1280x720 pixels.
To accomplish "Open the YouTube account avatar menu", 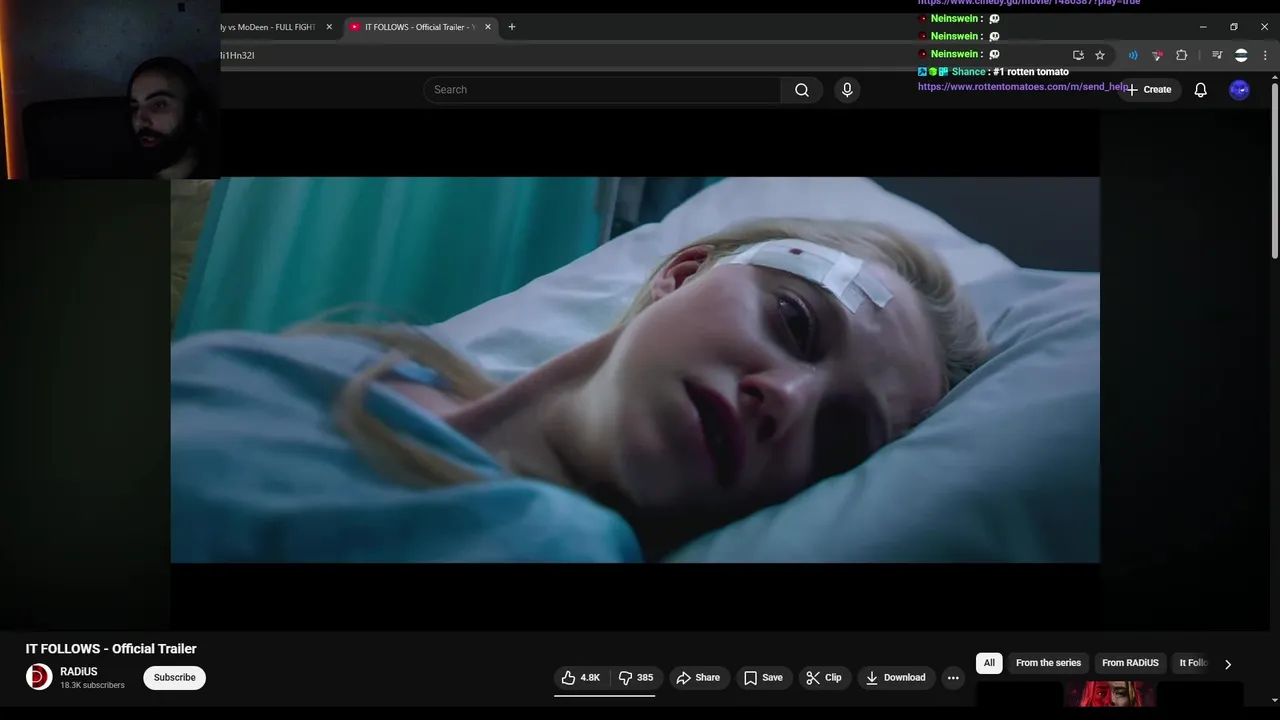I will click(1239, 90).
